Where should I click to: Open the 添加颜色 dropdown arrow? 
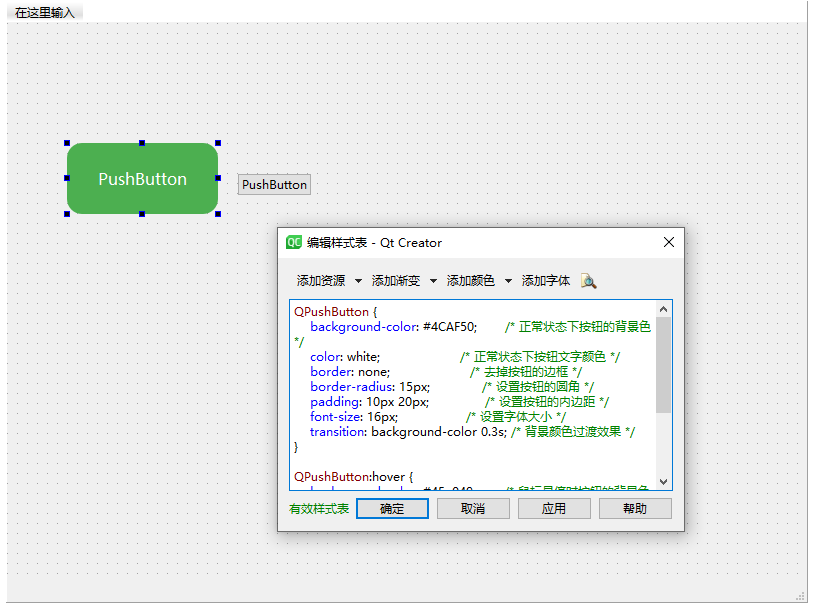pos(508,281)
